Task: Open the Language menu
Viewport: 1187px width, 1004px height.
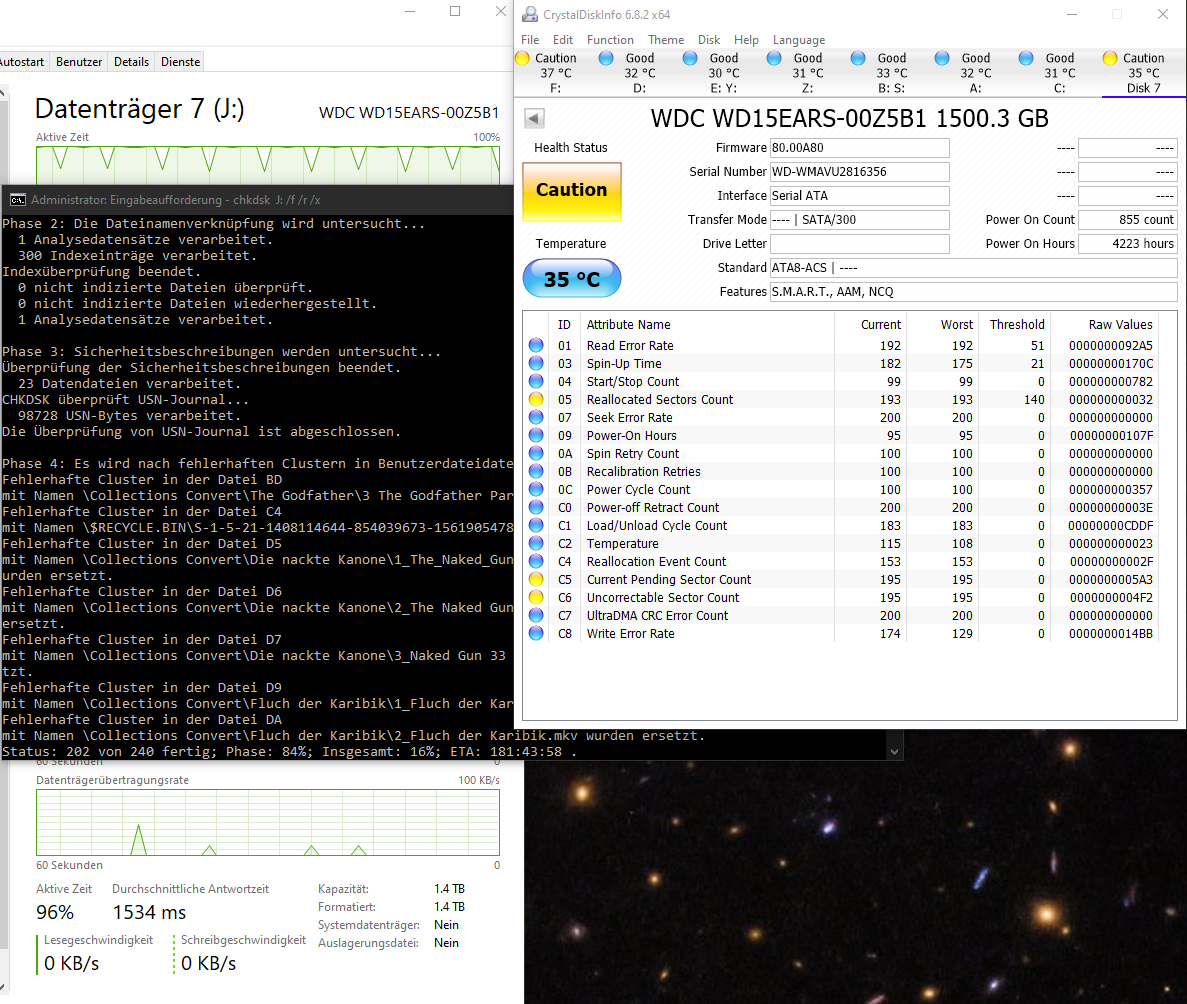Action: (x=799, y=39)
